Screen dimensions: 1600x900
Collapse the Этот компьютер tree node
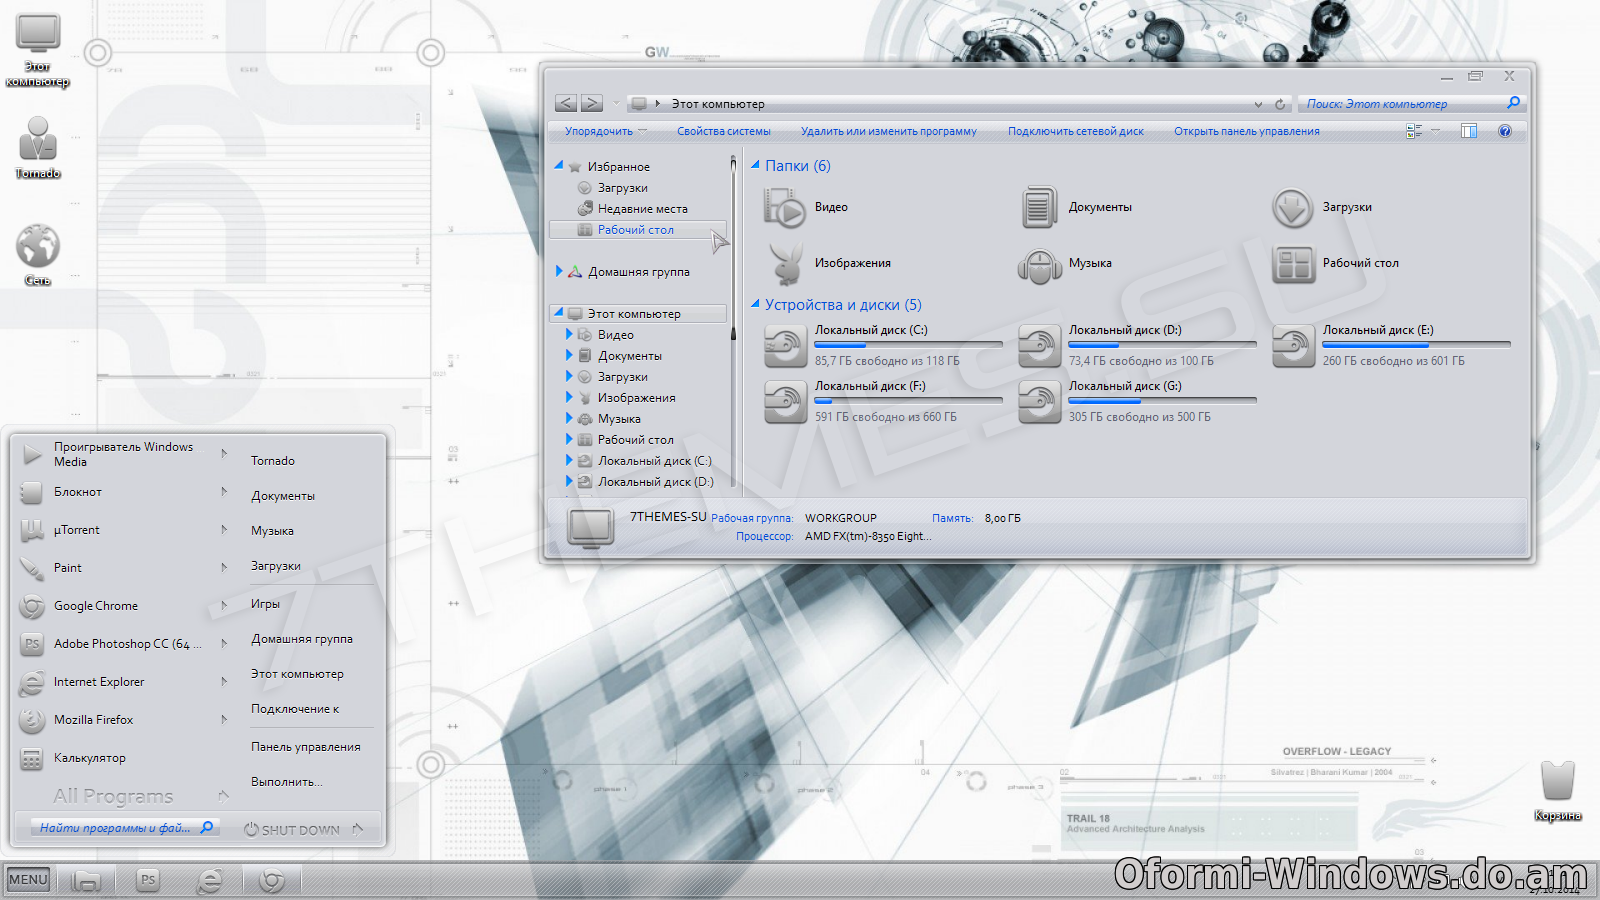pos(558,313)
